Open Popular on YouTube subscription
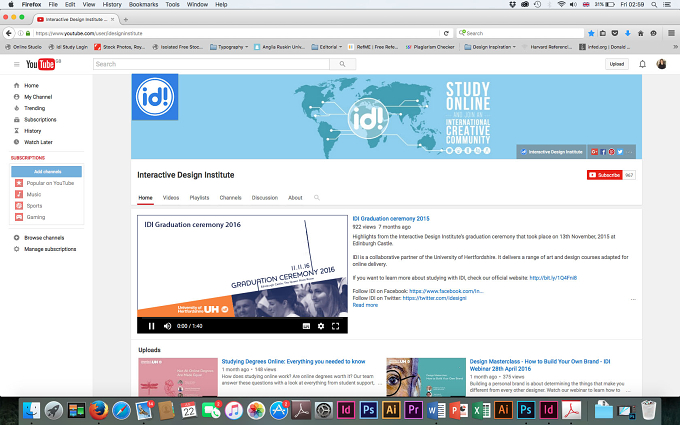The width and height of the screenshot is (680, 425). coord(50,183)
